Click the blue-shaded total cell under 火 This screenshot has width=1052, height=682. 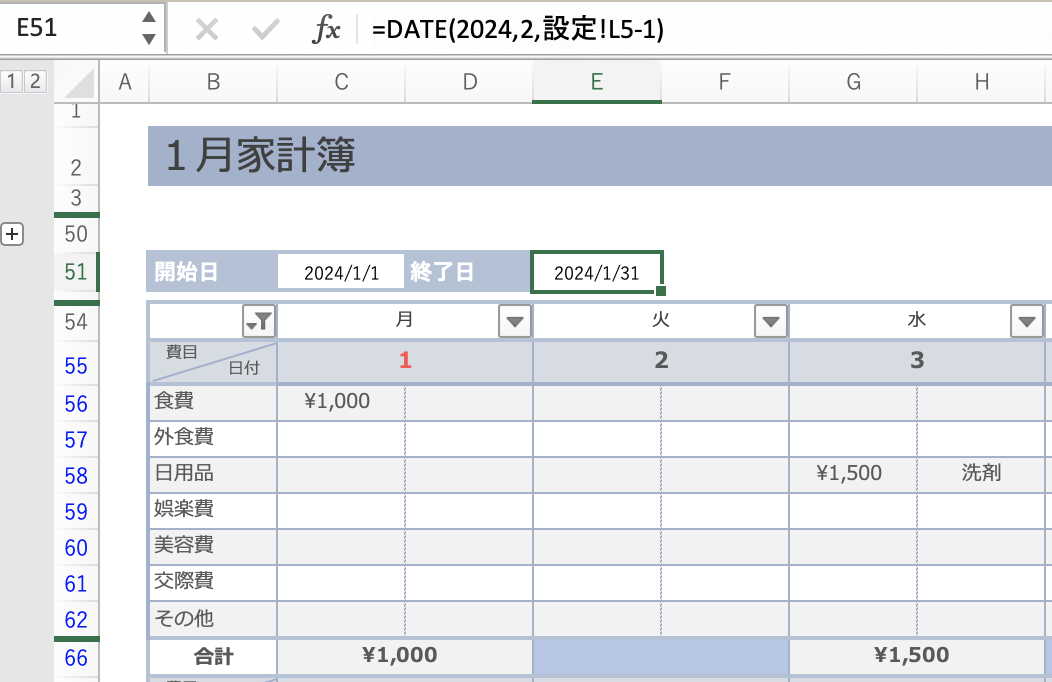tap(661, 656)
